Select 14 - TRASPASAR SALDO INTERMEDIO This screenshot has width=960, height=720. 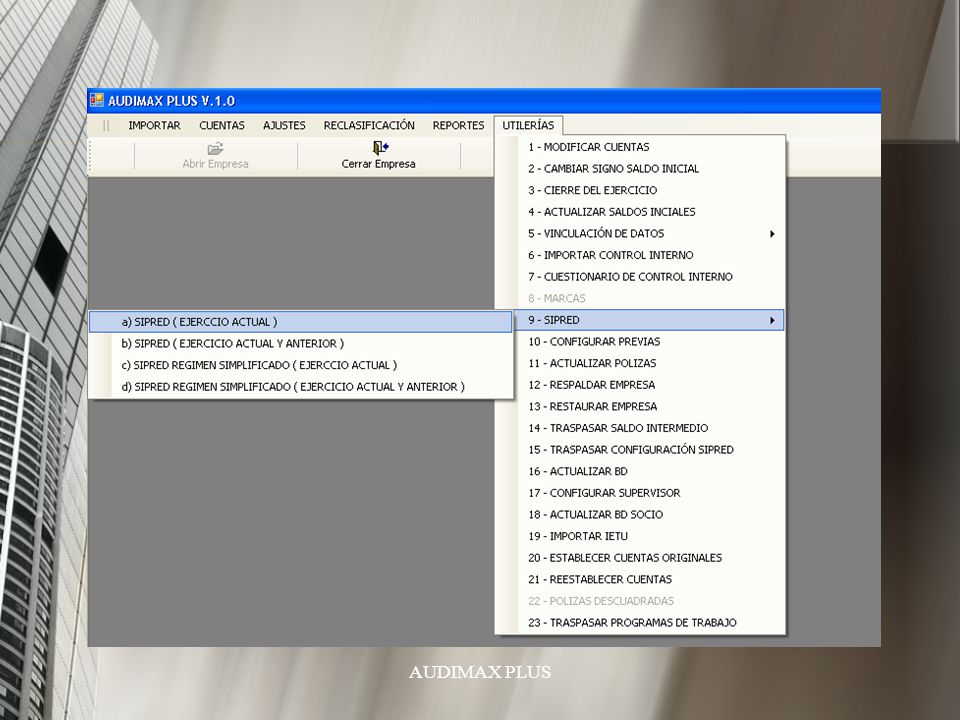tap(640, 428)
